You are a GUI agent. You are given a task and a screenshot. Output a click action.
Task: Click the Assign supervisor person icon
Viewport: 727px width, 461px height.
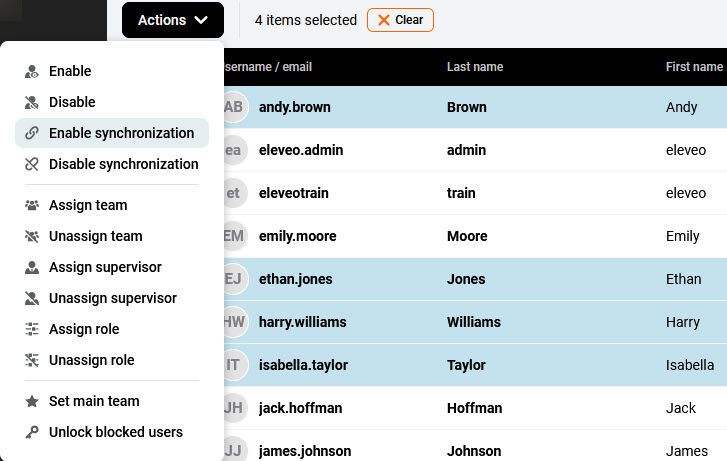tap(32, 267)
